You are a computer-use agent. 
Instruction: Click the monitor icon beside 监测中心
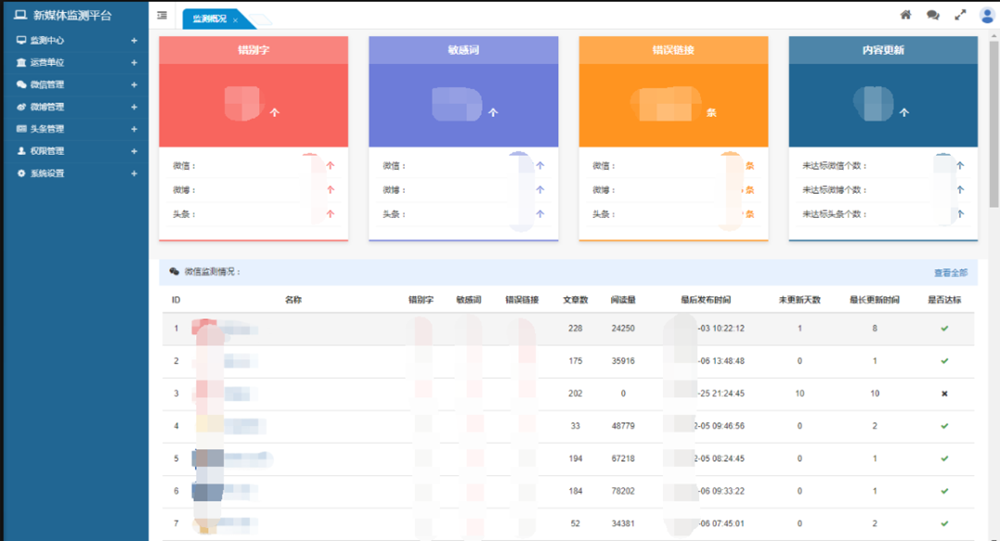[22, 41]
